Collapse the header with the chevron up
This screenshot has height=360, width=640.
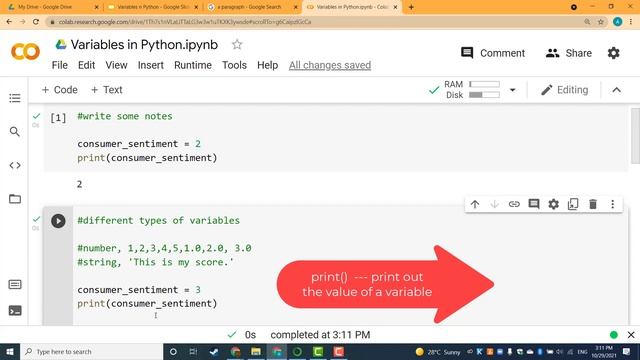tap(616, 90)
